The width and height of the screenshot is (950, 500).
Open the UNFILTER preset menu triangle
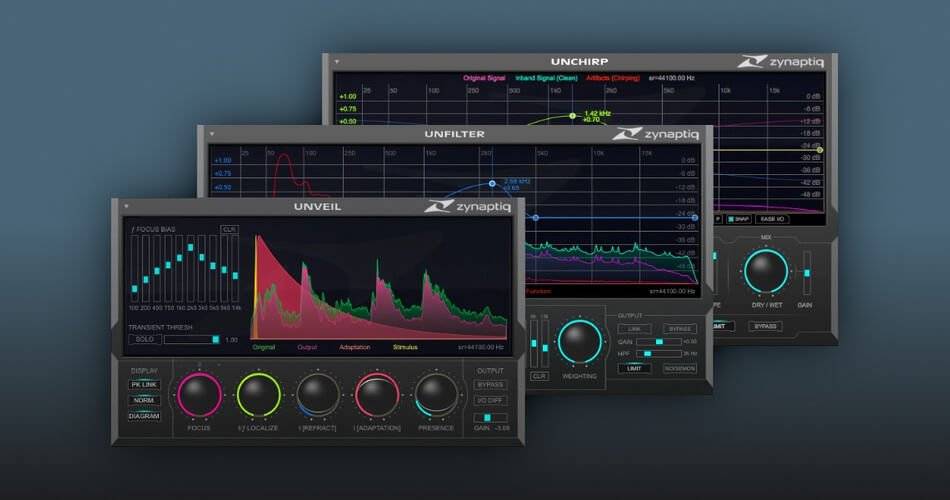[x=212, y=134]
